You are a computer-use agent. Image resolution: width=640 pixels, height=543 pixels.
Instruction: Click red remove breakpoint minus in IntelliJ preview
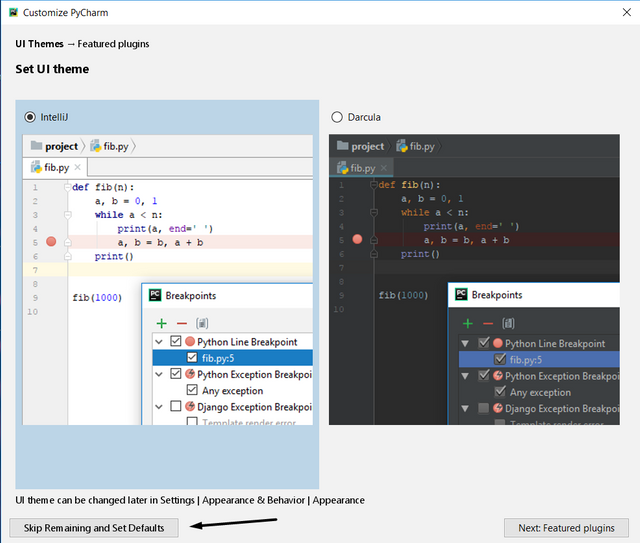(182, 323)
